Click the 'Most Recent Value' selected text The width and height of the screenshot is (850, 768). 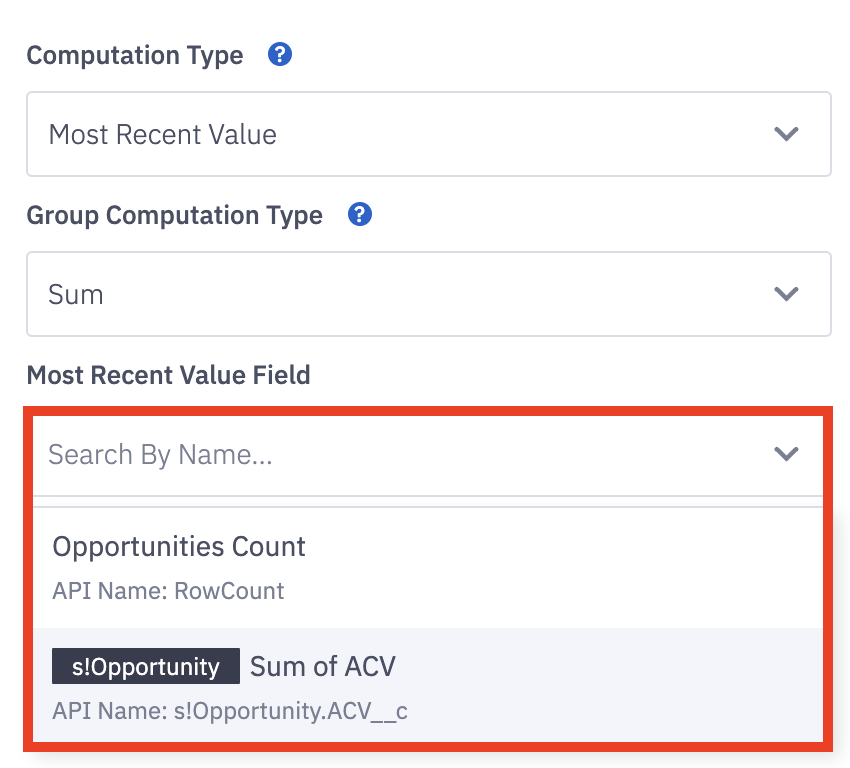(x=163, y=134)
